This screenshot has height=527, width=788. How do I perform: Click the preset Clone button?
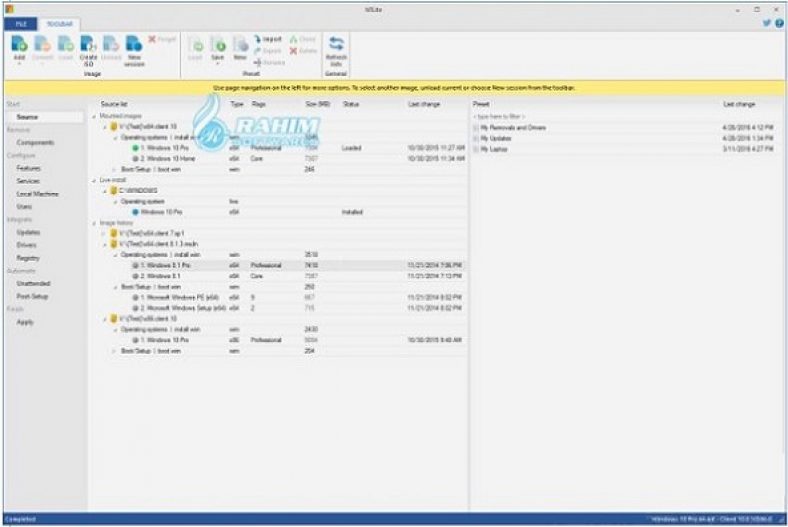click(x=303, y=39)
